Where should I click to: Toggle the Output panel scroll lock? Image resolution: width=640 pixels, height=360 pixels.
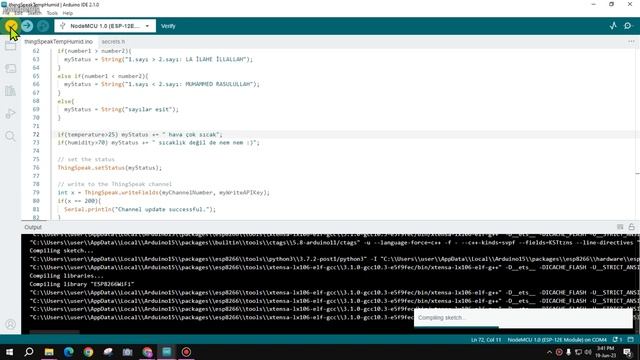[631, 227]
